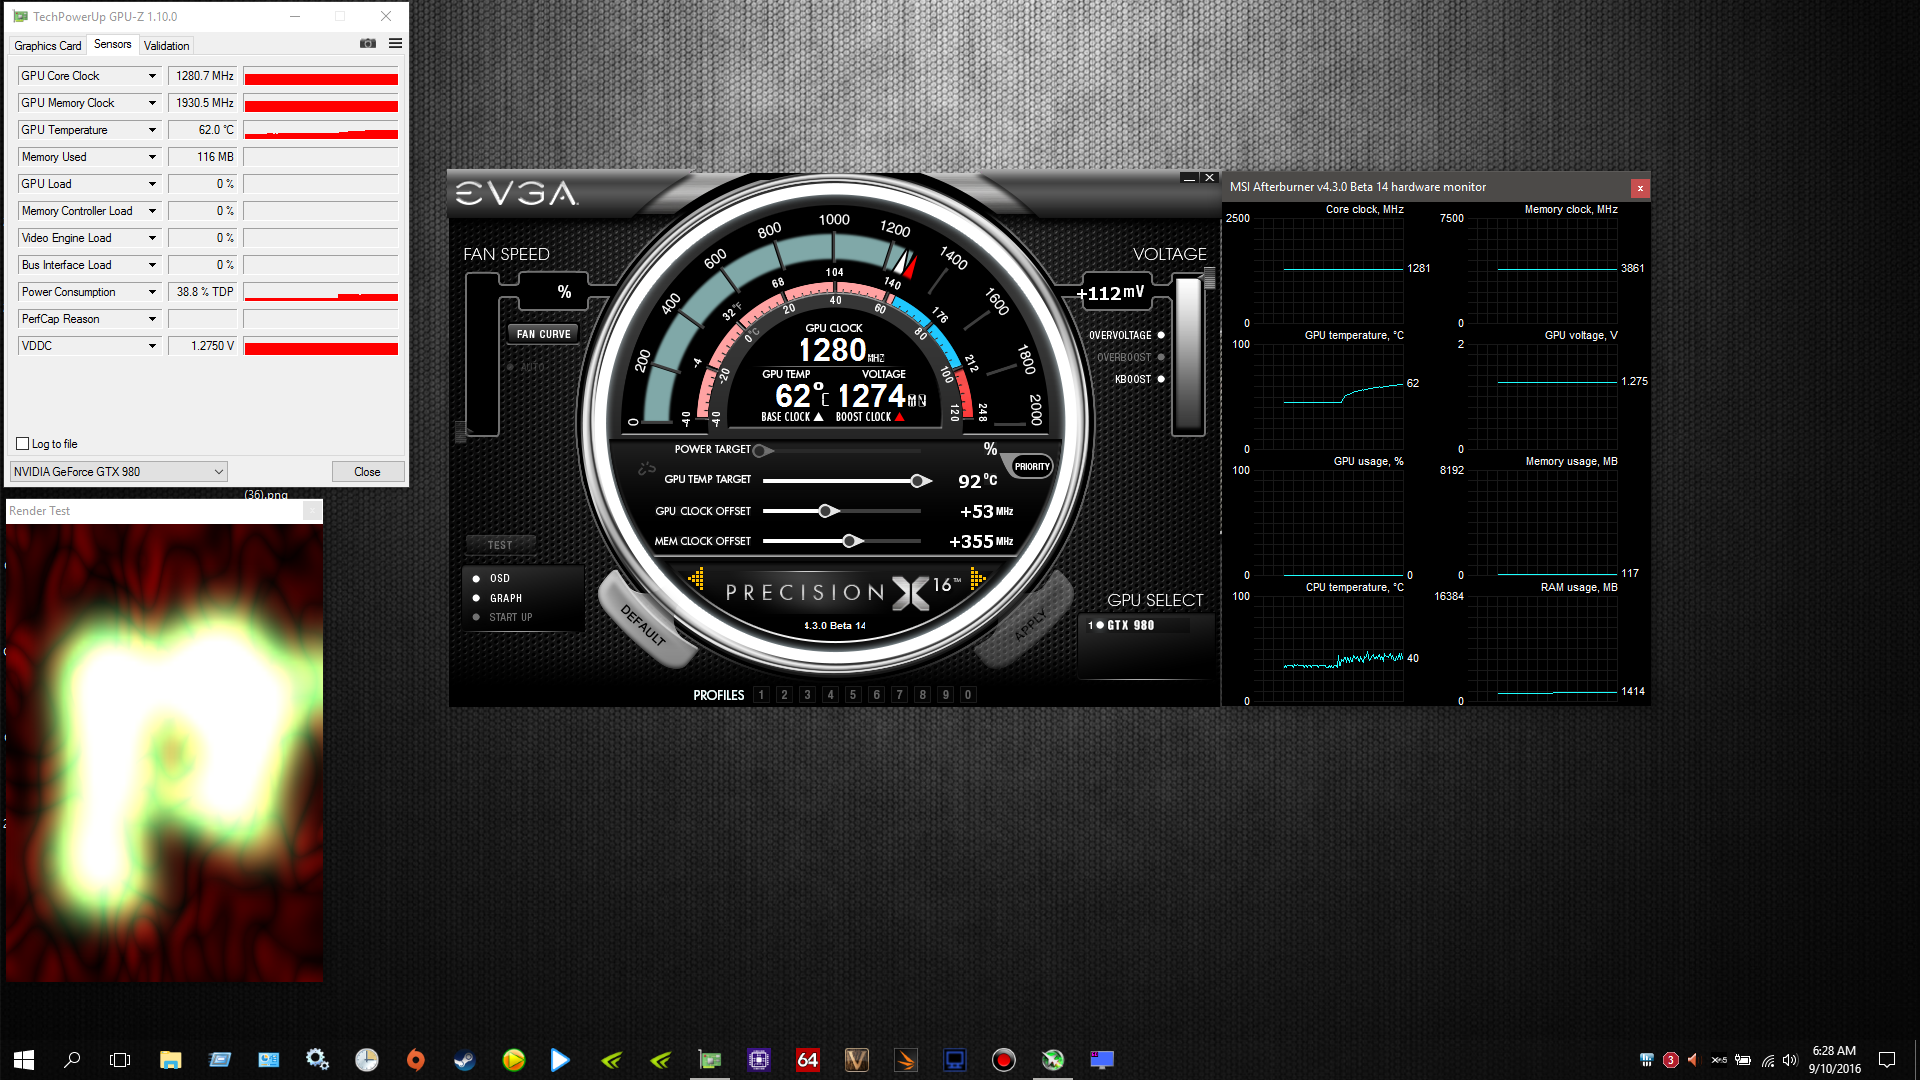
Task: Toggle the PRIORITY button
Action: tap(1032, 466)
